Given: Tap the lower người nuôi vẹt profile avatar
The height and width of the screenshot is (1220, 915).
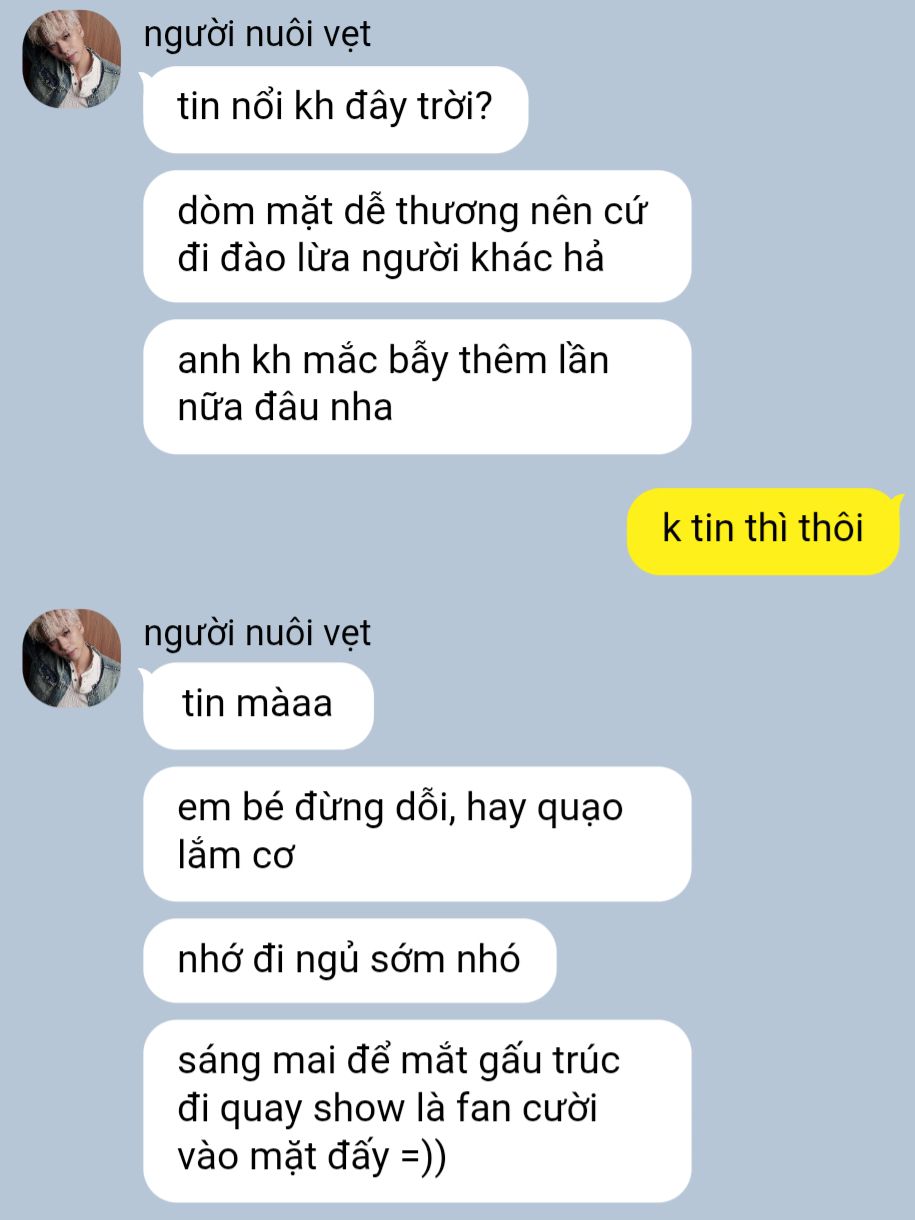Looking at the screenshot, I should click(72, 658).
